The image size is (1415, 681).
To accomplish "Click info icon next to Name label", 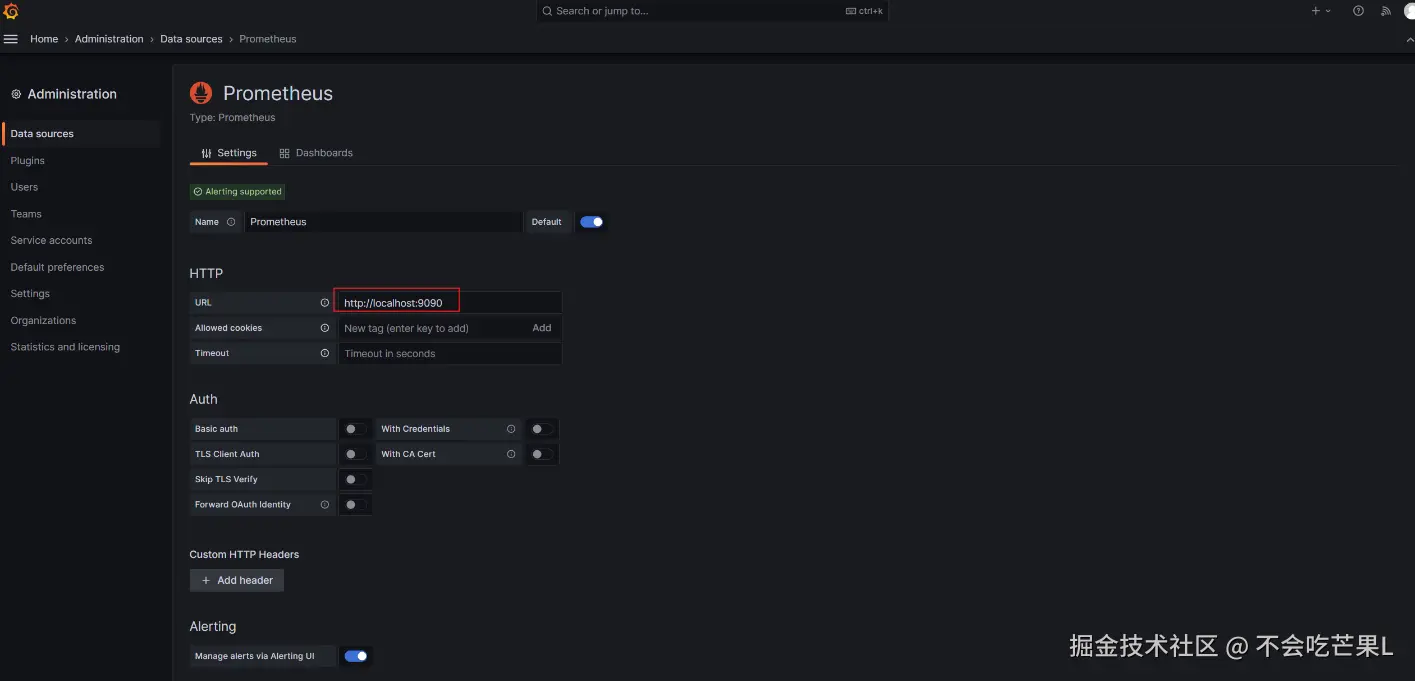I will (x=231, y=222).
